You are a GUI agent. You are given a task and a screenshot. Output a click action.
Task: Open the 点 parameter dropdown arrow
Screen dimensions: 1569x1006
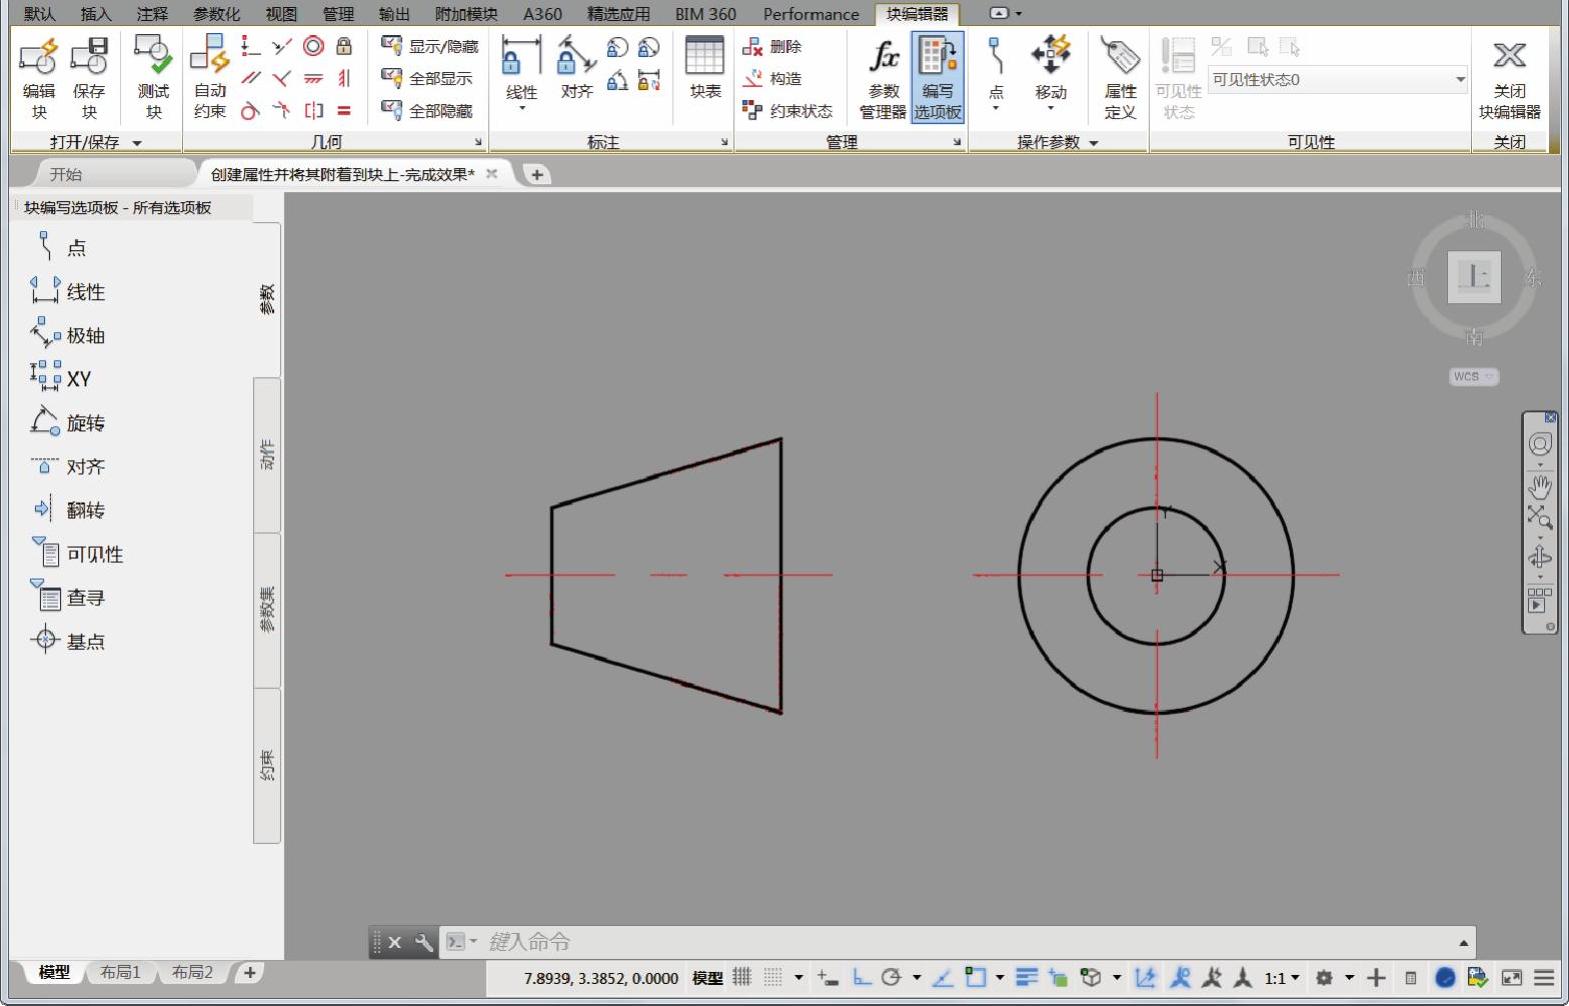pyautogui.click(x=995, y=108)
